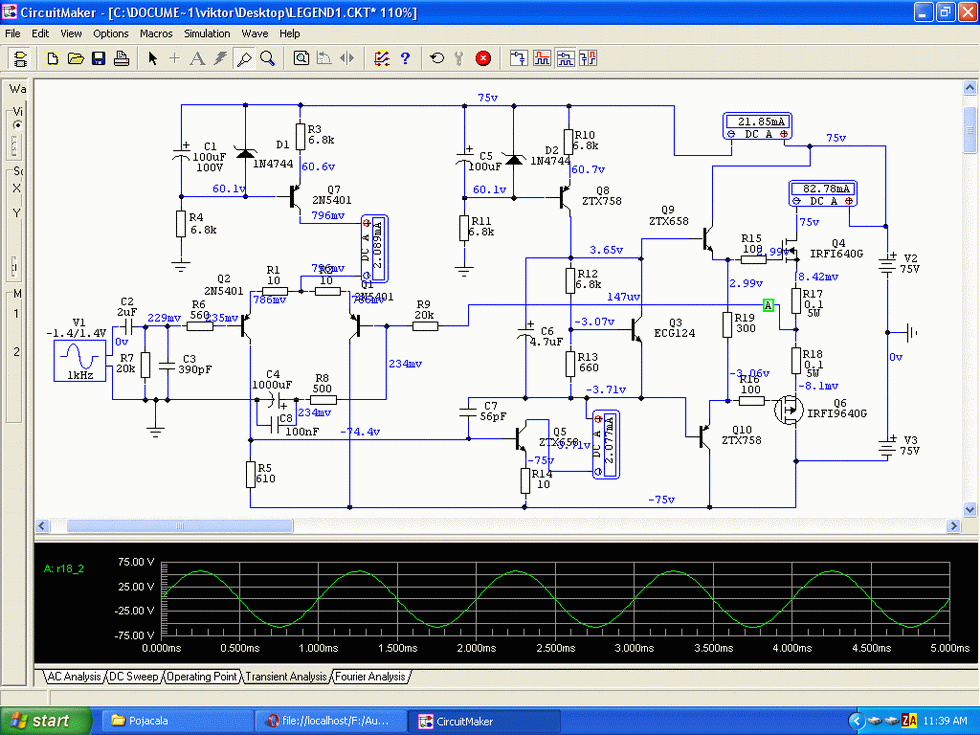The width and height of the screenshot is (980, 735).
Task: Switch to Fourier Analysis tab
Action: coord(371,676)
